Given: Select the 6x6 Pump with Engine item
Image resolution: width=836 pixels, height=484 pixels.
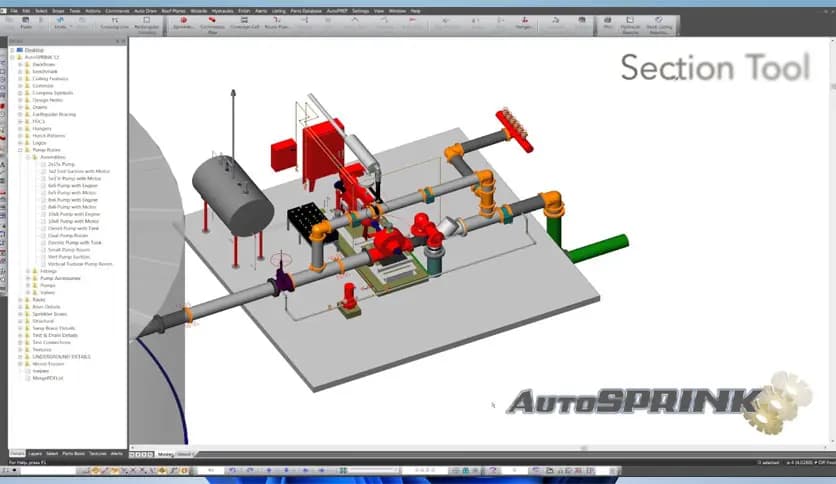Looking at the screenshot, I should point(73,185).
